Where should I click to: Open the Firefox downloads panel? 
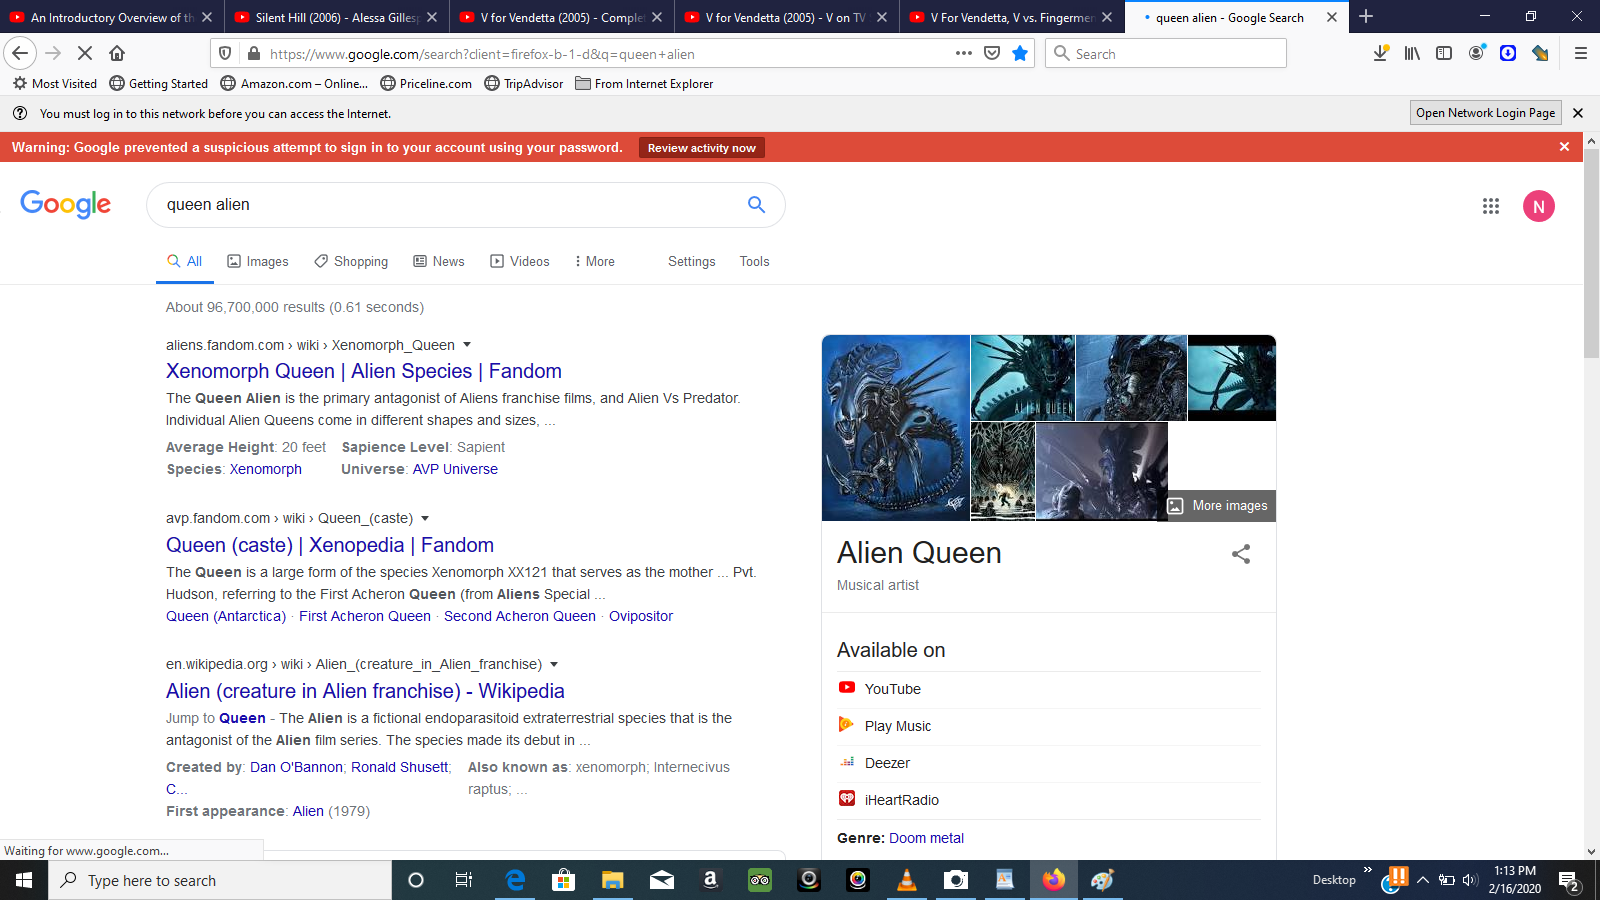1381,53
